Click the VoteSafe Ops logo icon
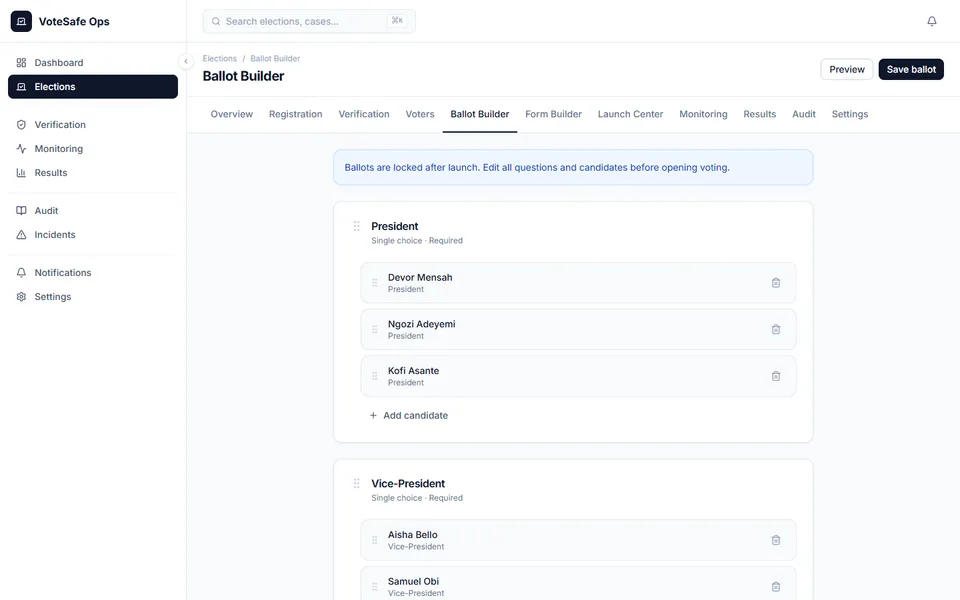The height and width of the screenshot is (600, 960). point(21,21)
